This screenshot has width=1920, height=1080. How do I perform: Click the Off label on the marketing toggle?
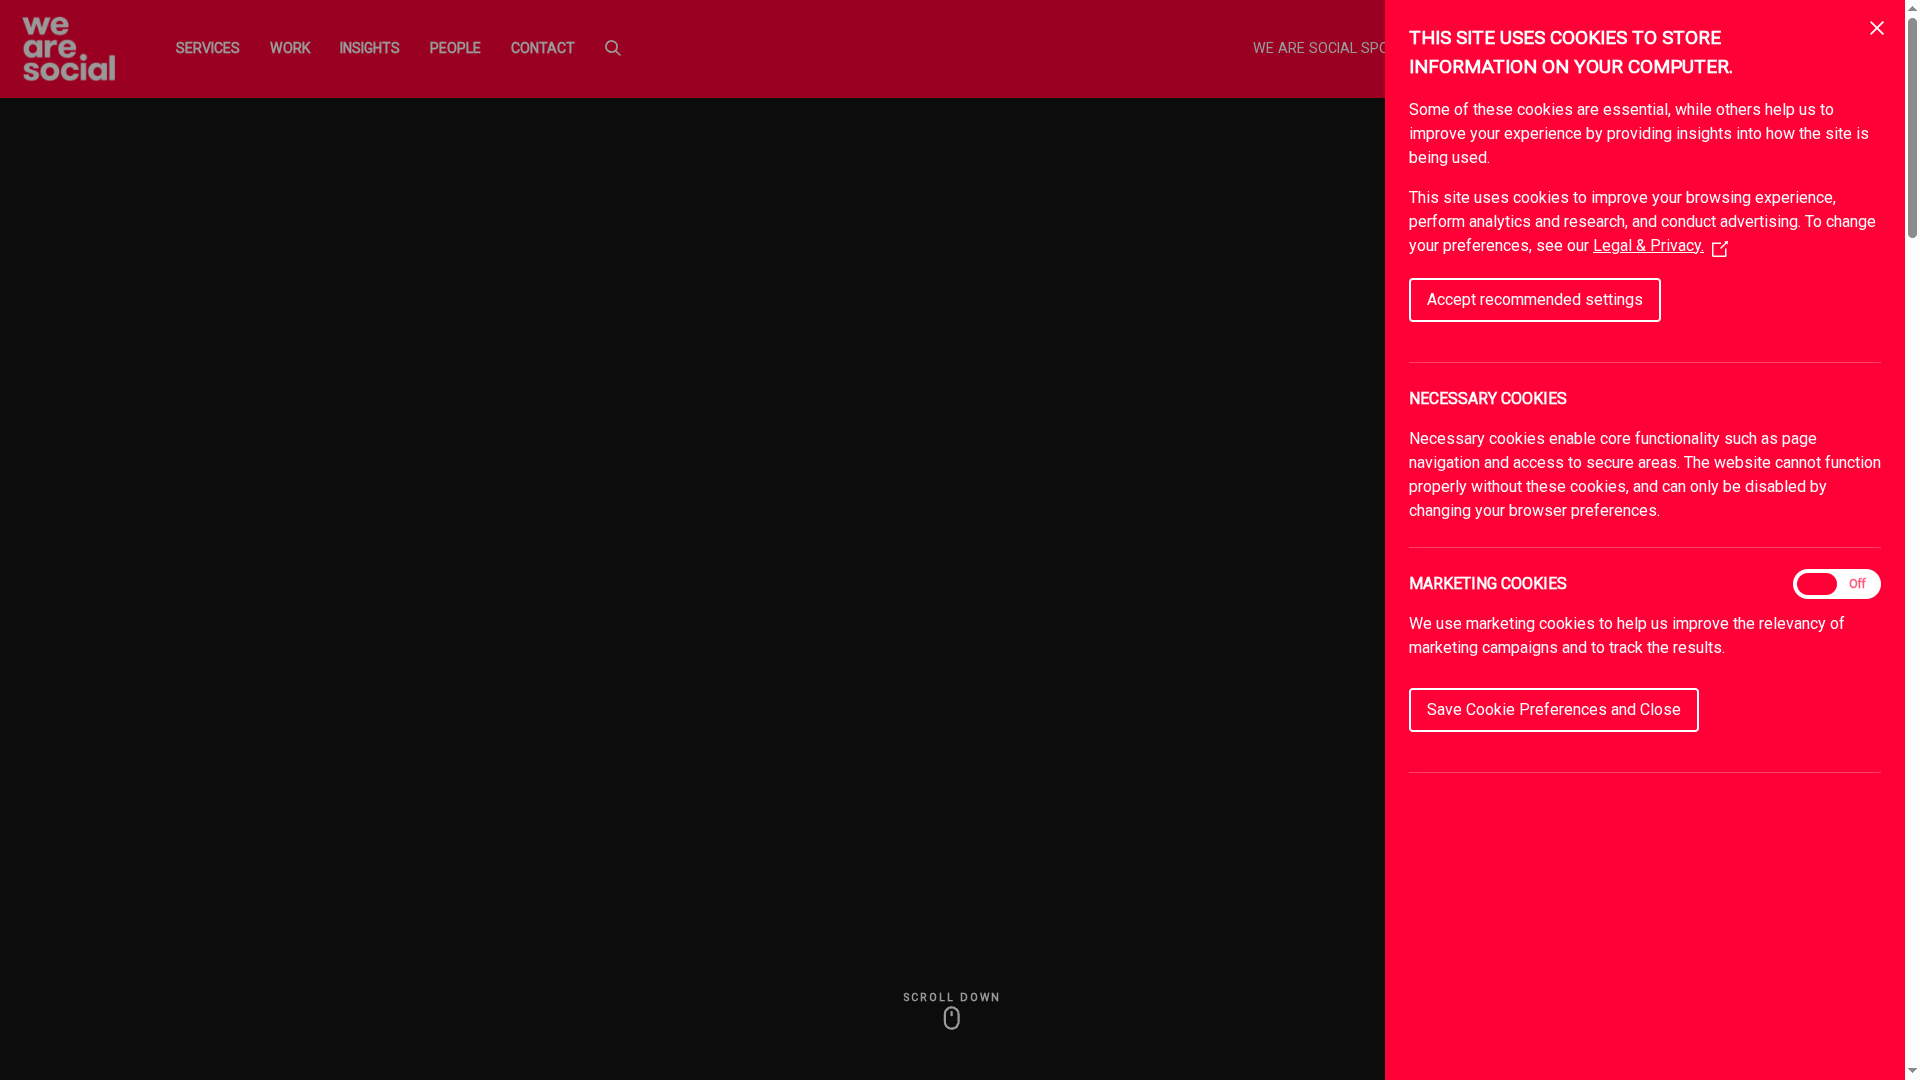coord(1857,584)
